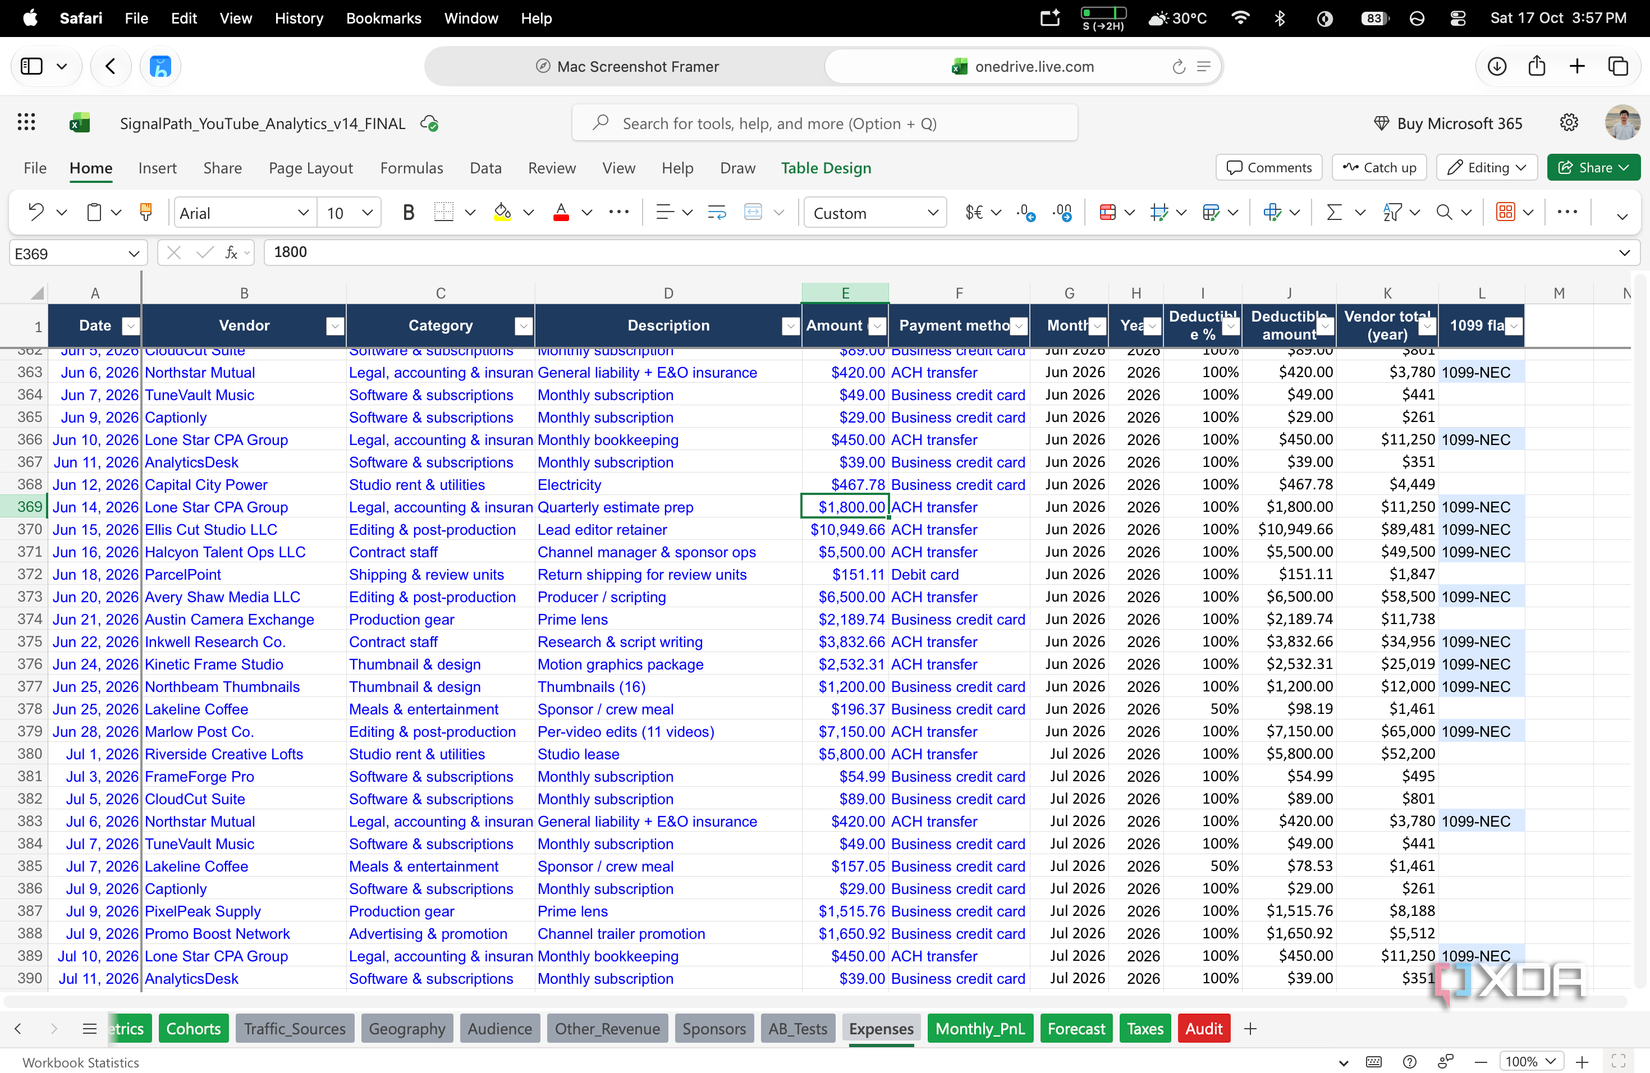Click Increase Decimal icon
This screenshot has width=1650, height=1073.
coord(1026,212)
